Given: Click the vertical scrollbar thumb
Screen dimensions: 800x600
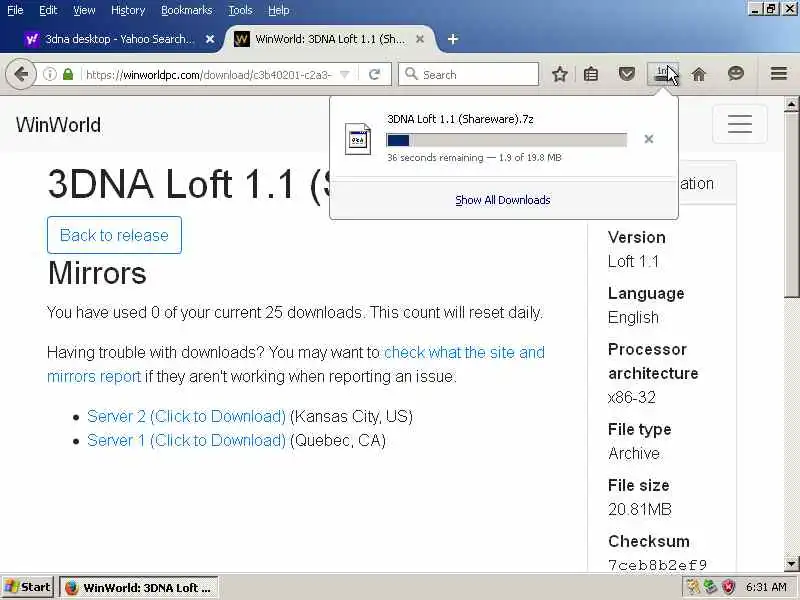Looking at the screenshot, I should point(791,204).
